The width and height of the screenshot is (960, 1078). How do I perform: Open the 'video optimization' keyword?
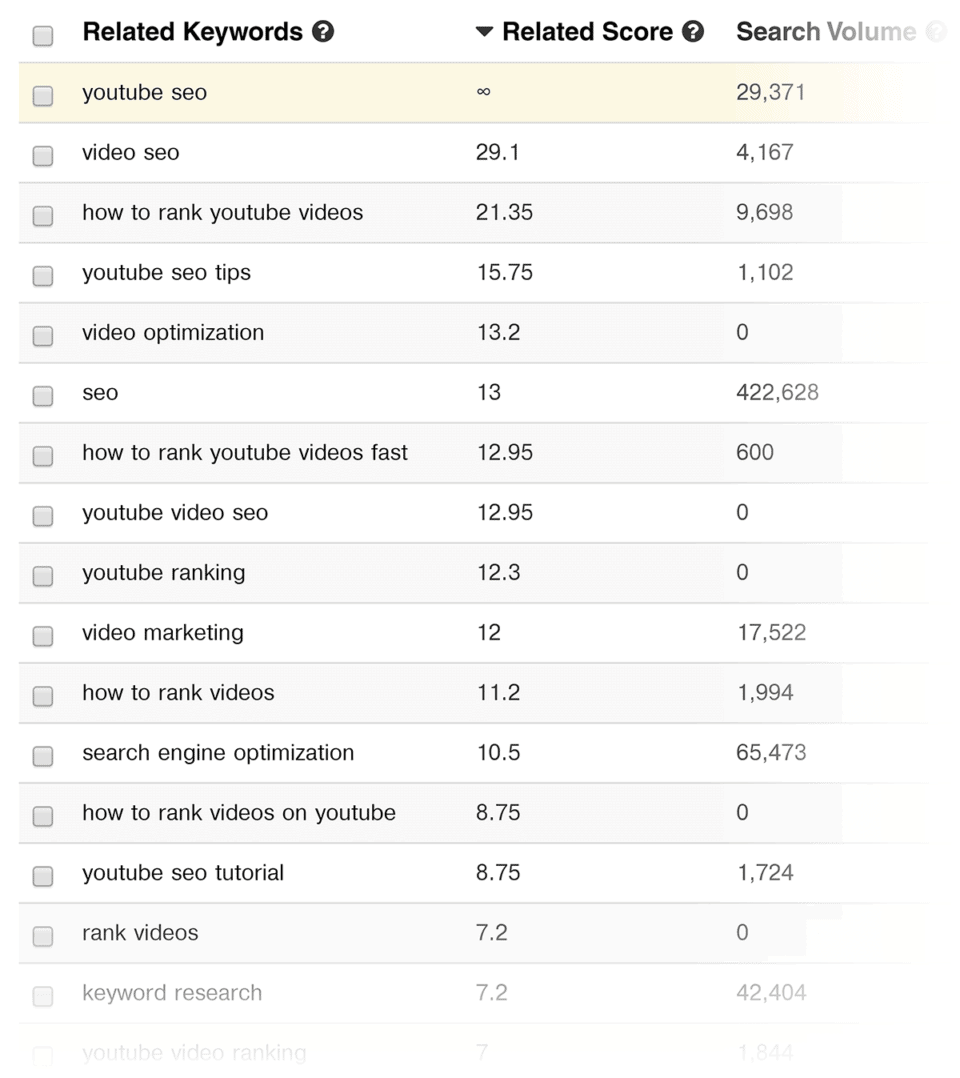[173, 332]
